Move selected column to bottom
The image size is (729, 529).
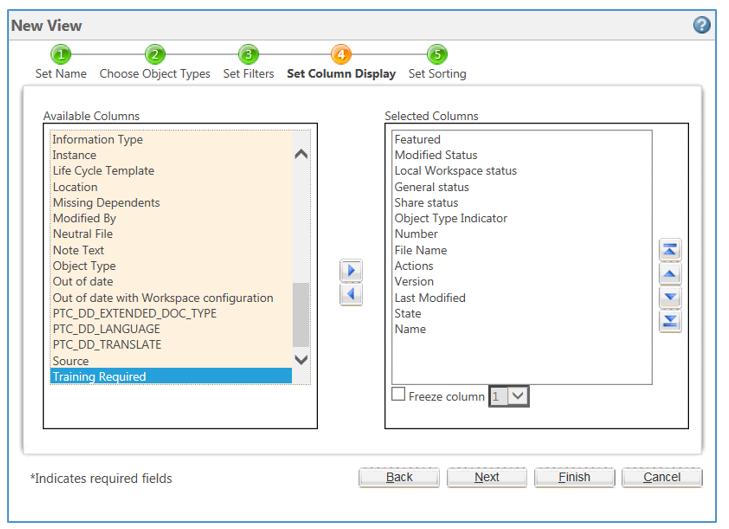[x=670, y=321]
